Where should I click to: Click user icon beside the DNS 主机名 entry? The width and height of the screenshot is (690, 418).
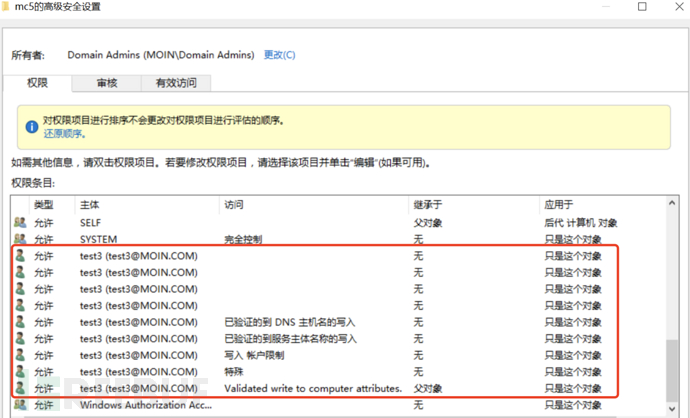(x=20, y=322)
